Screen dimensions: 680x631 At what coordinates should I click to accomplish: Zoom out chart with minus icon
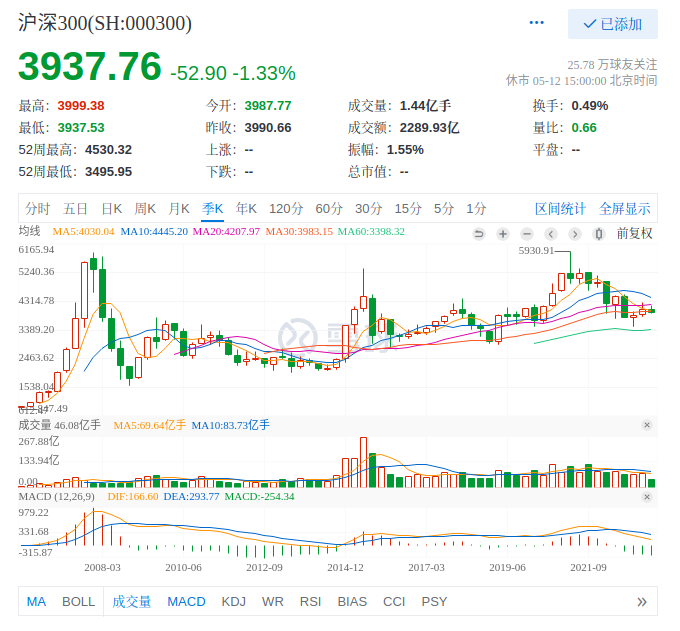[x=527, y=234]
